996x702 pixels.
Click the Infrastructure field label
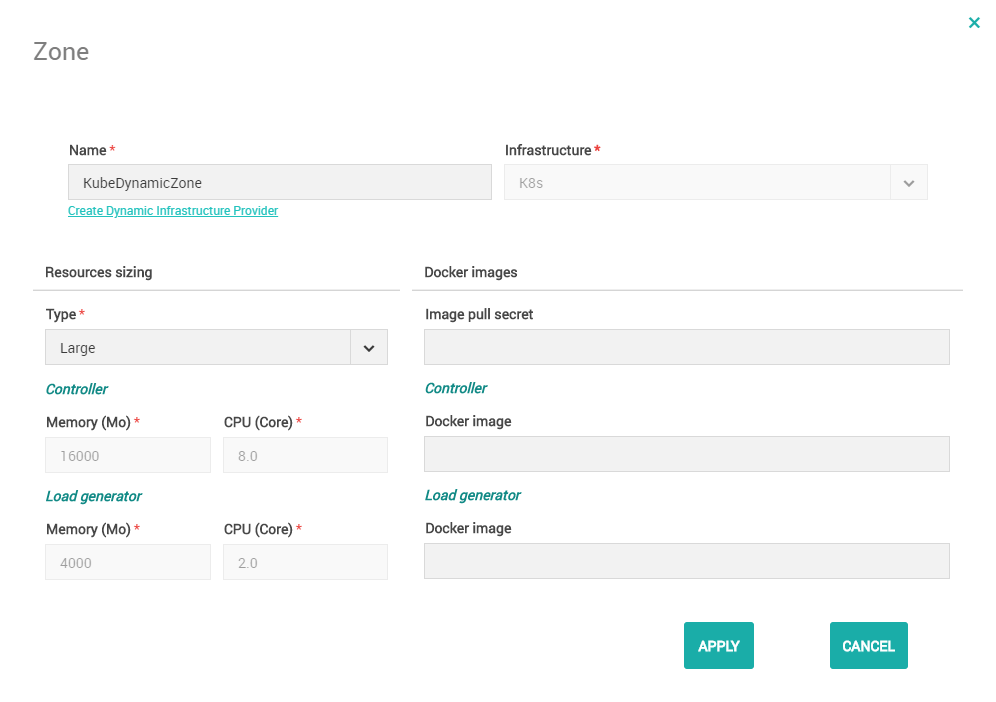pyautogui.click(x=548, y=150)
